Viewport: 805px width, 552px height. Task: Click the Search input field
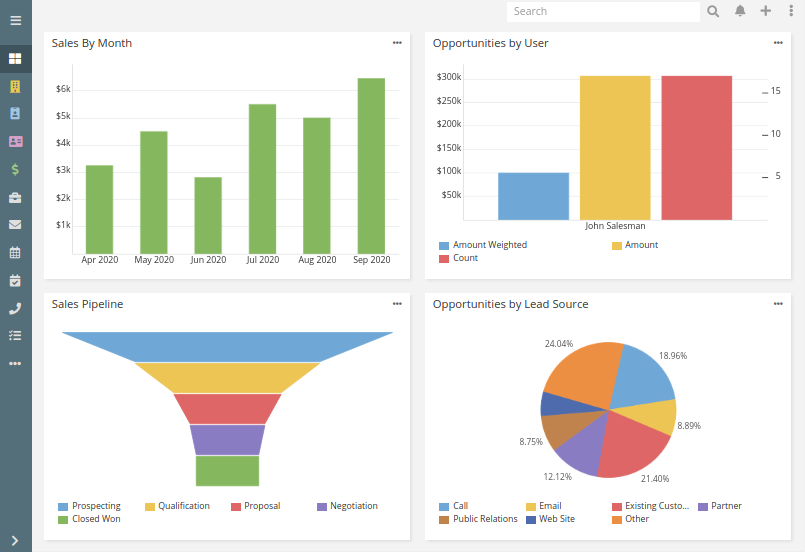603,11
